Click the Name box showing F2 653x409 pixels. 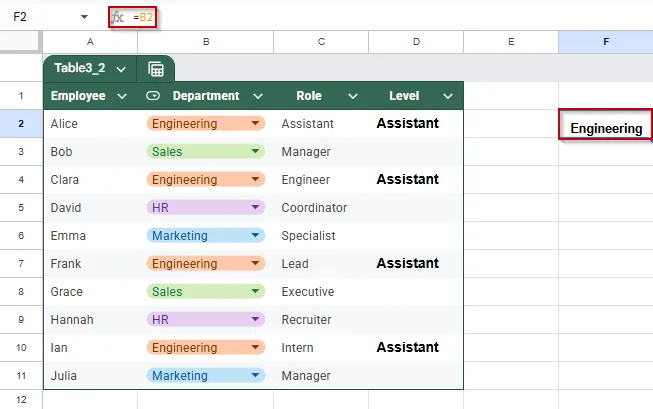point(20,17)
